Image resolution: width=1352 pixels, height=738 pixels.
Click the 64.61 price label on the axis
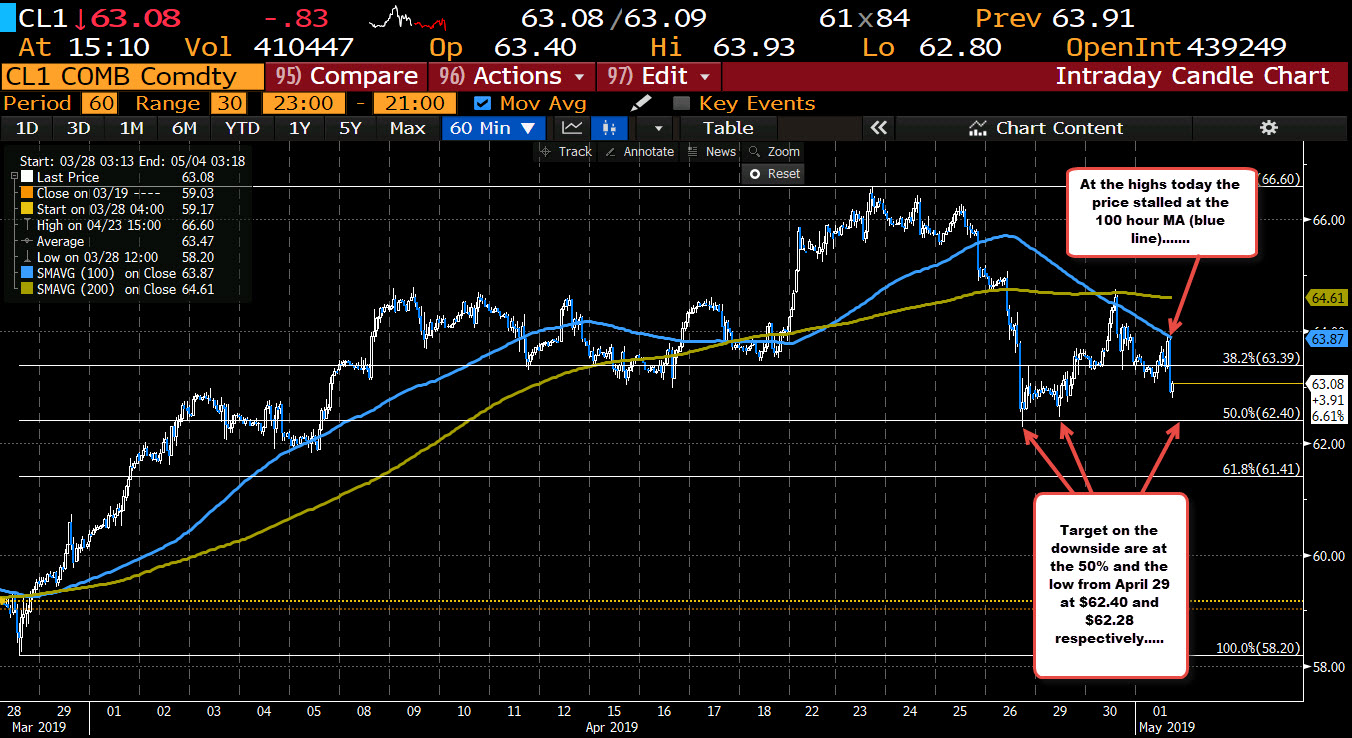pyautogui.click(x=1327, y=297)
